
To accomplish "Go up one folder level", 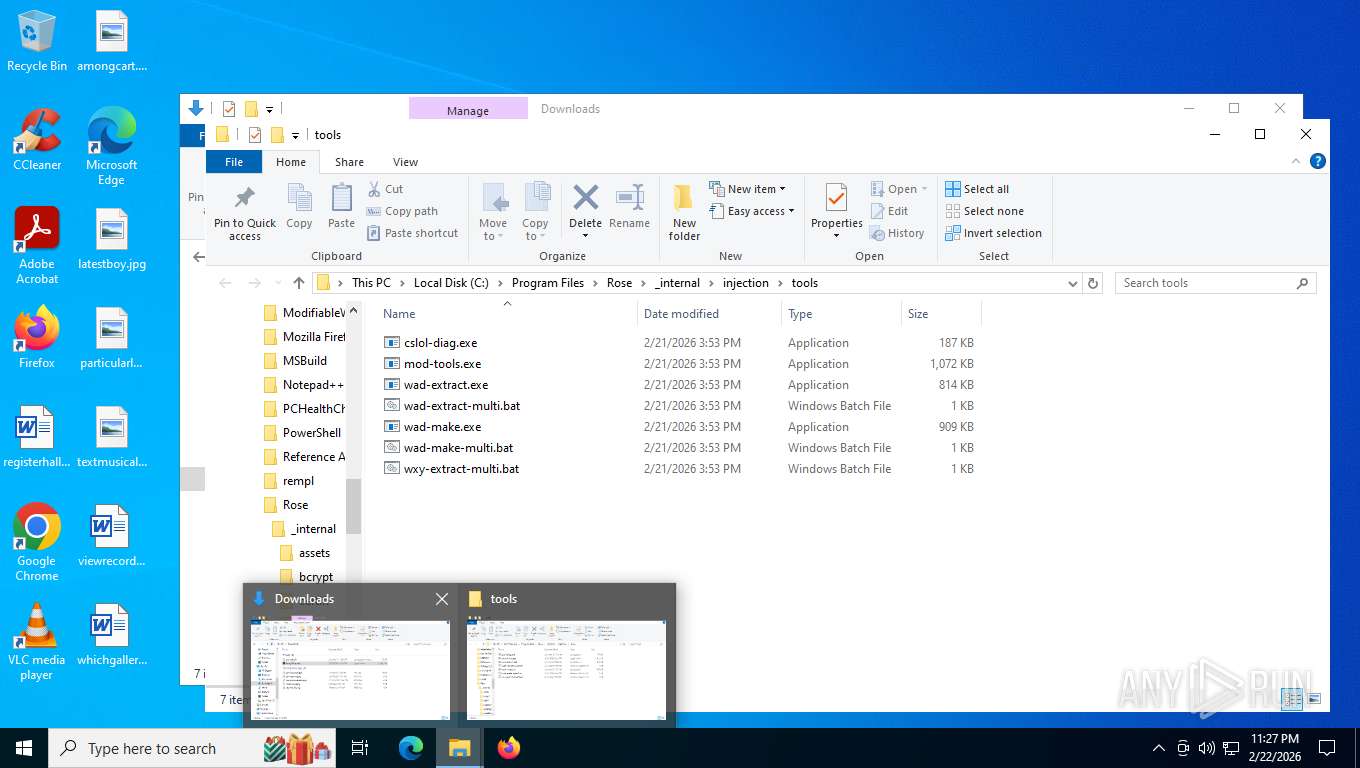I will point(299,283).
